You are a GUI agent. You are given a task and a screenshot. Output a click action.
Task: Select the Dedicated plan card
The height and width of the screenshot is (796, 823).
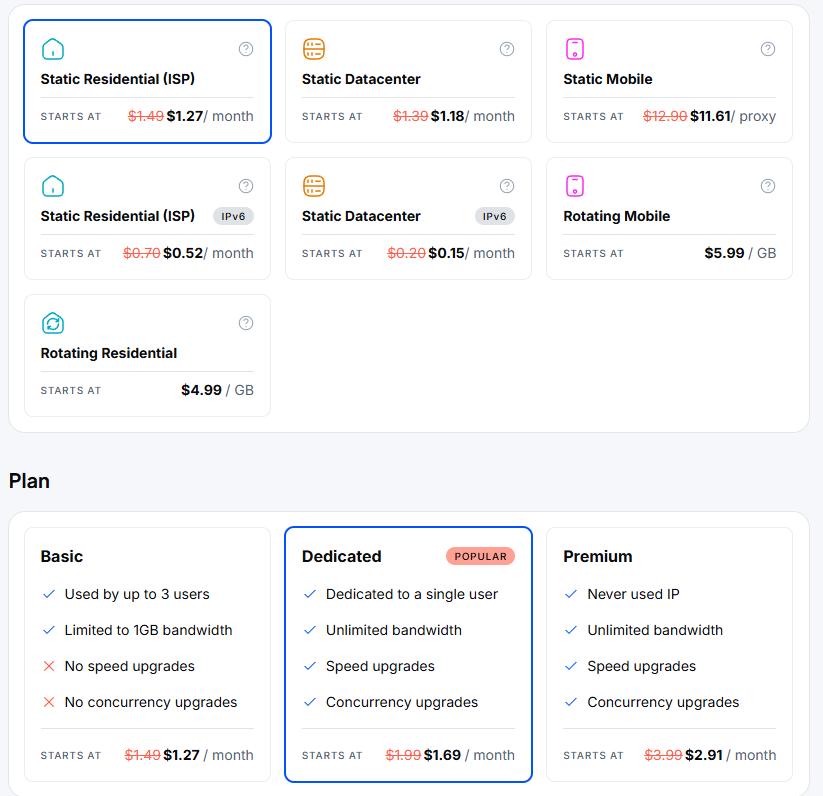pyautogui.click(x=408, y=654)
